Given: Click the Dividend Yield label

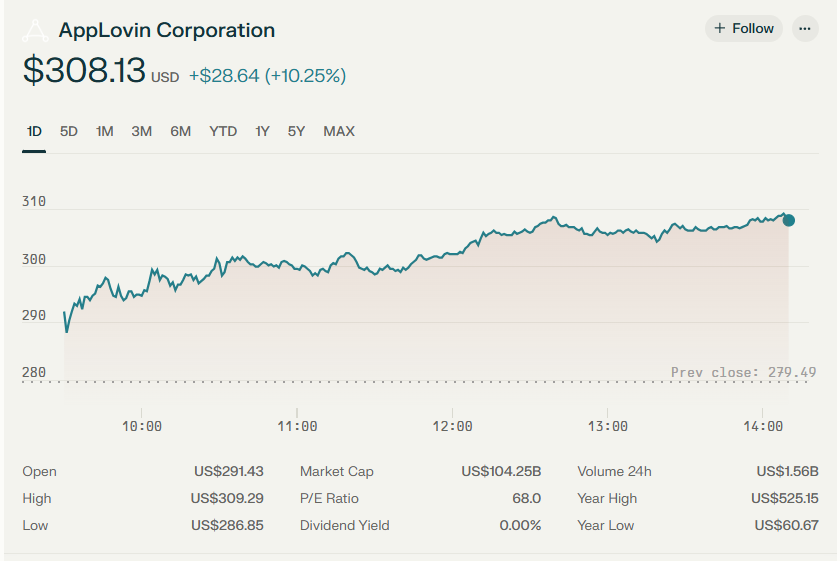Looking at the screenshot, I should (x=344, y=525).
